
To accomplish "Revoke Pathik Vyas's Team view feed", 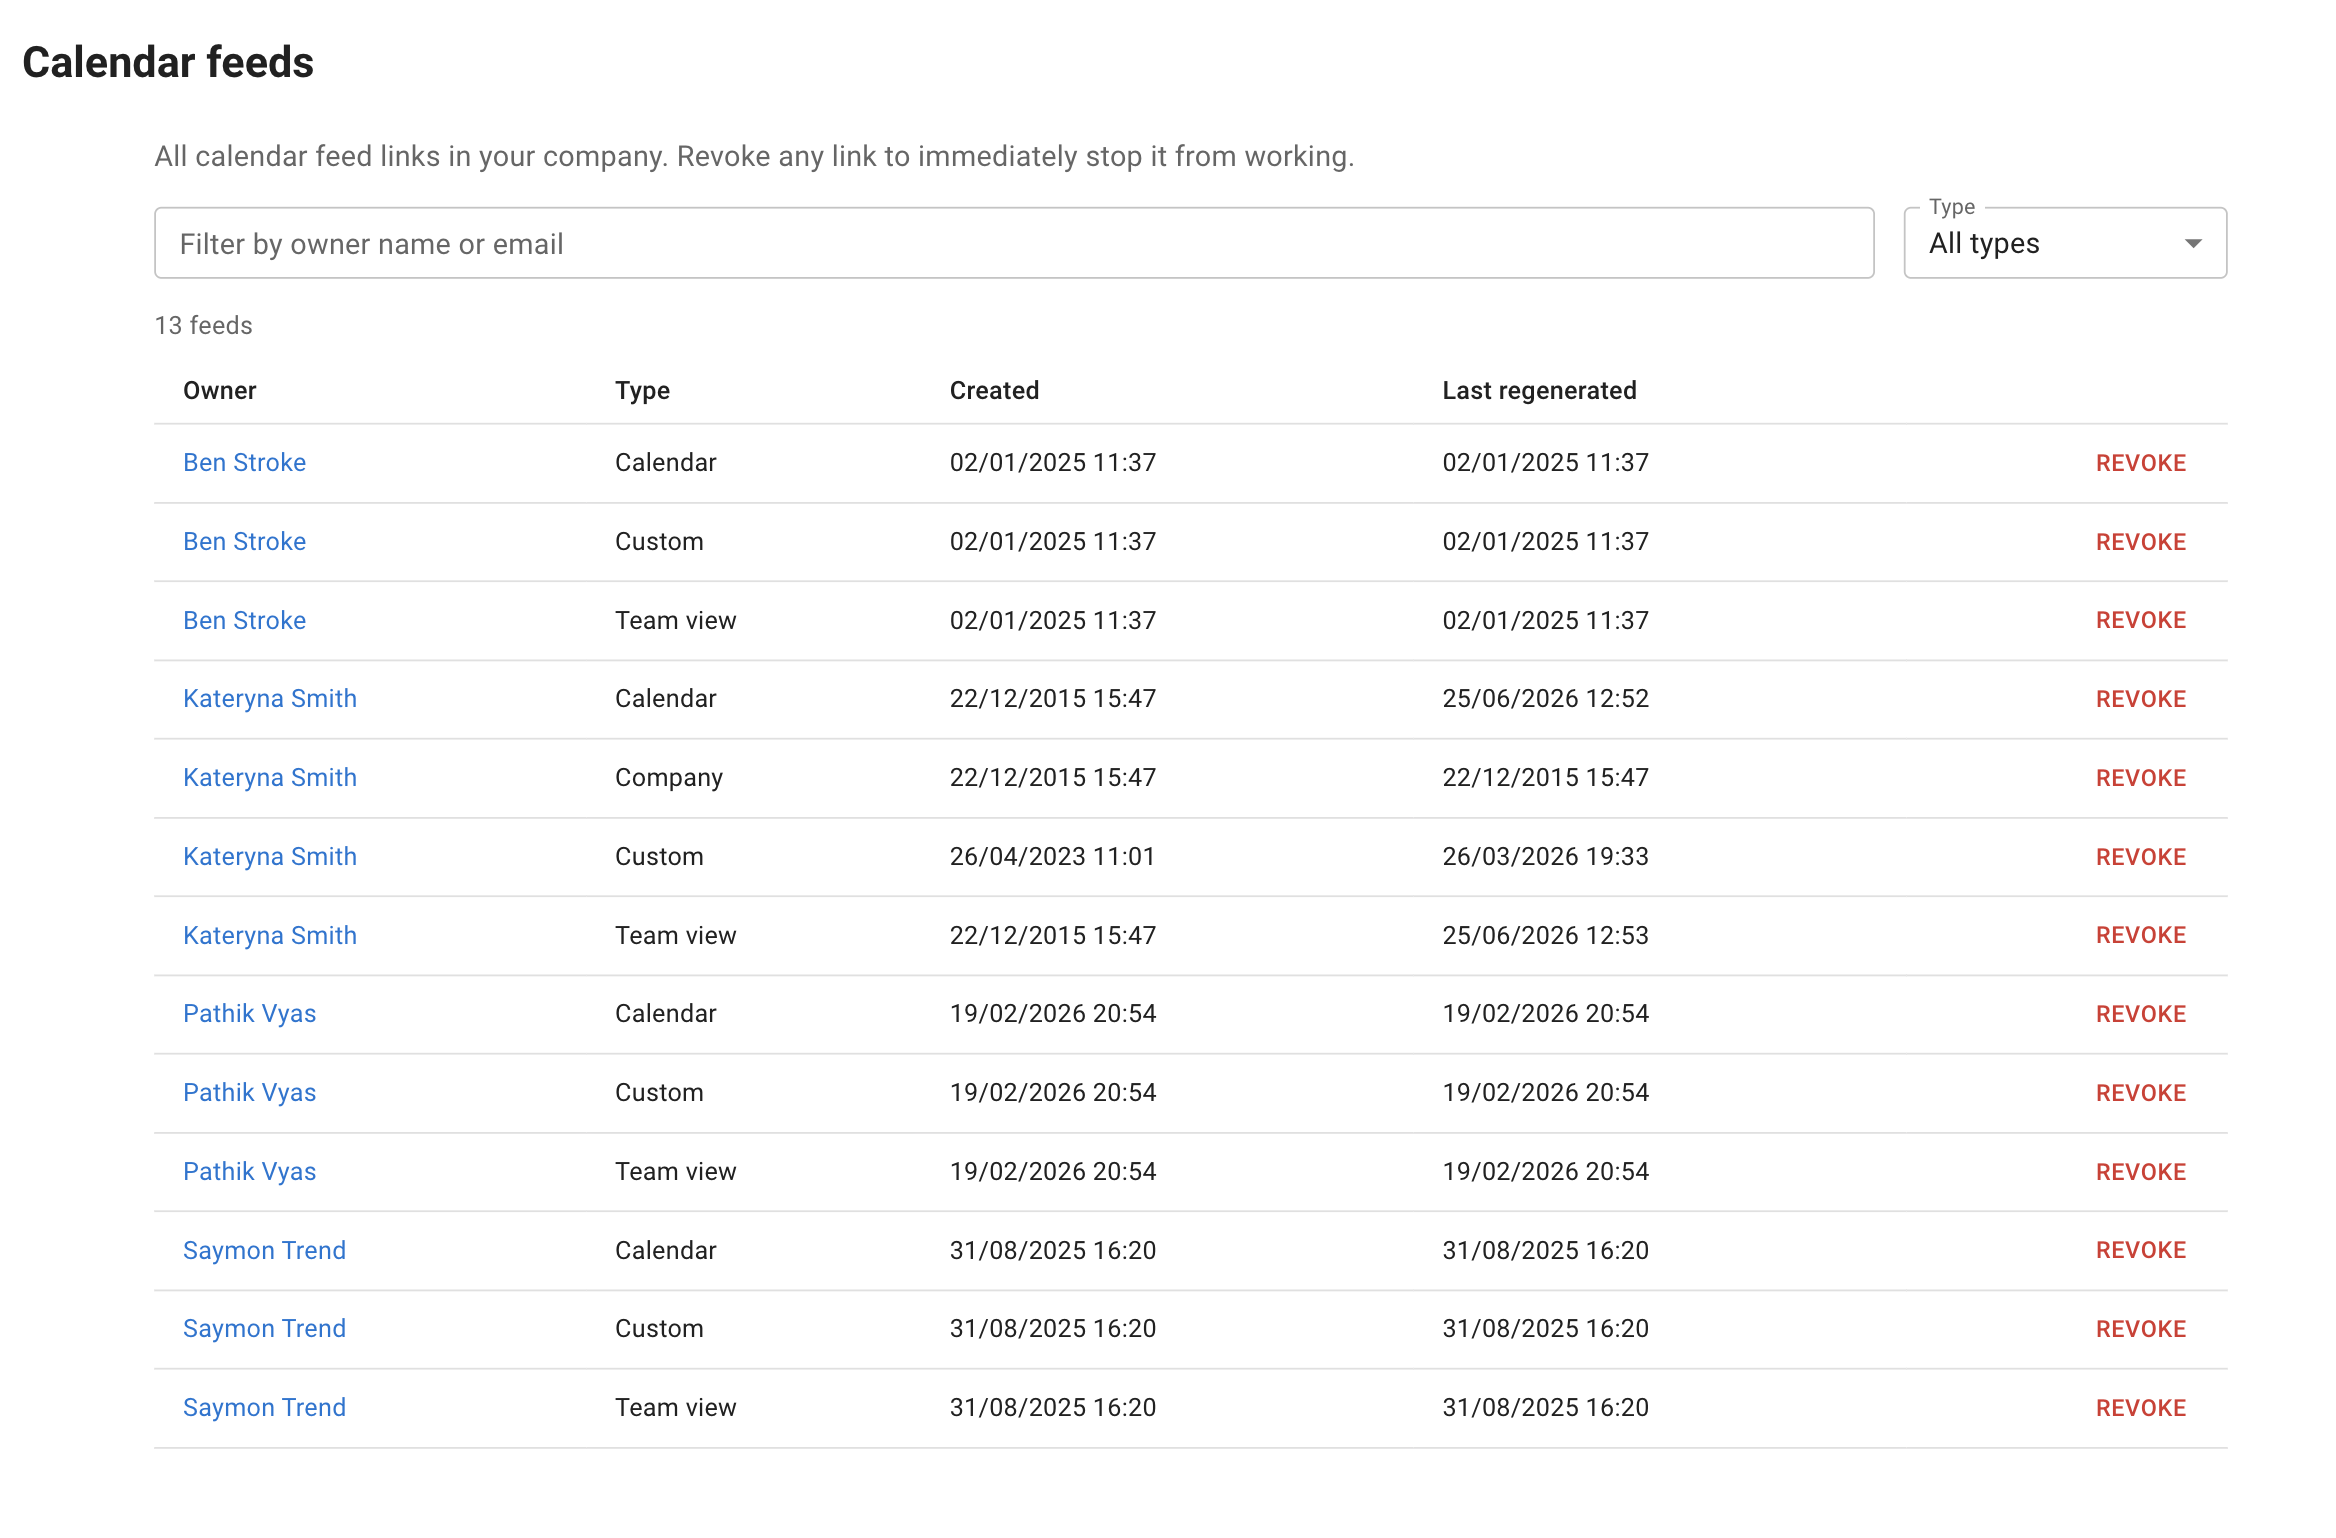I will click(x=2141, y=1172).
